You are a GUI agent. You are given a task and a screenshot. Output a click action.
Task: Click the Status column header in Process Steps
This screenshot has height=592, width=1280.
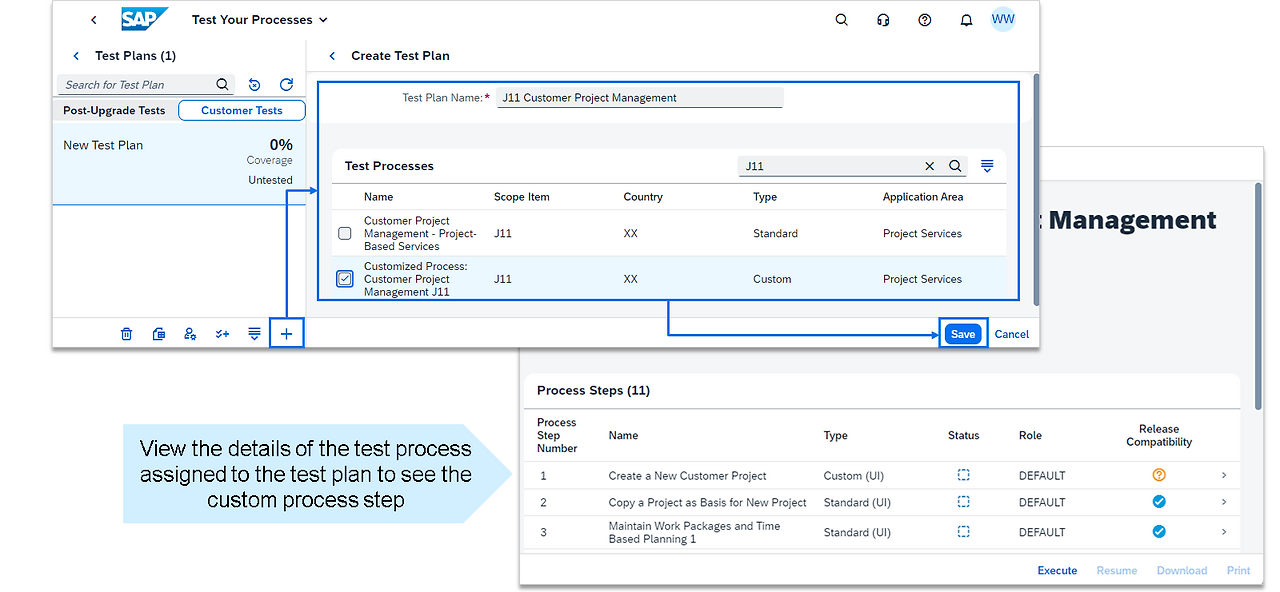pyautogui.click(x=964, y=436)
